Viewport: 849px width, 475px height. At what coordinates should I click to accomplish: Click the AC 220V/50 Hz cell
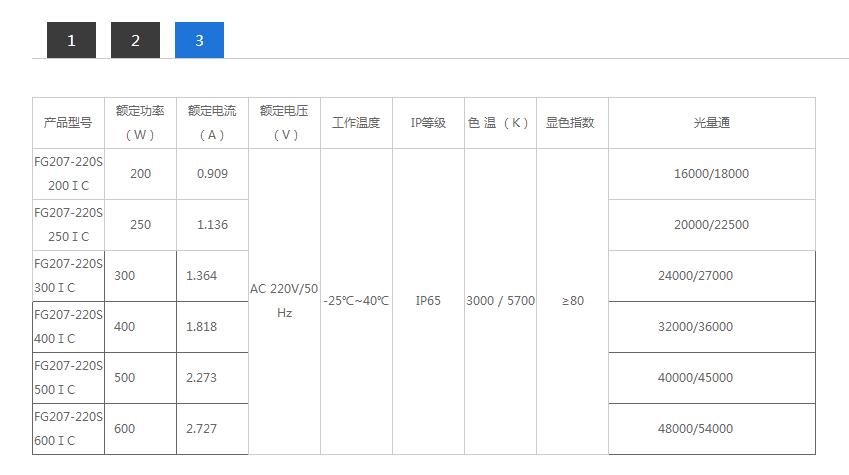click(x=284, y=301)
